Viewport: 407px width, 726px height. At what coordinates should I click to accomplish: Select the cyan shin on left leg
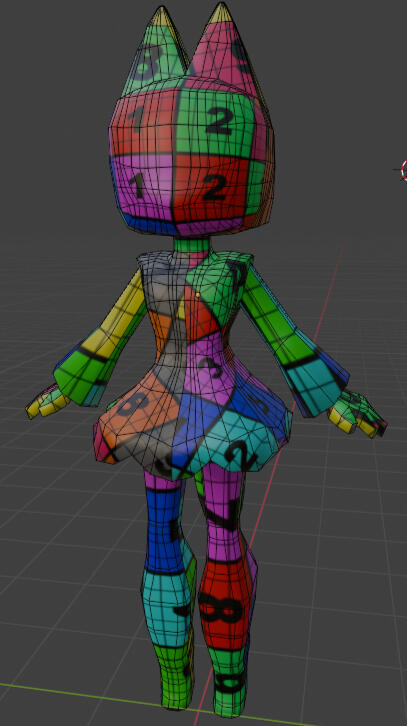coord(167,609)
